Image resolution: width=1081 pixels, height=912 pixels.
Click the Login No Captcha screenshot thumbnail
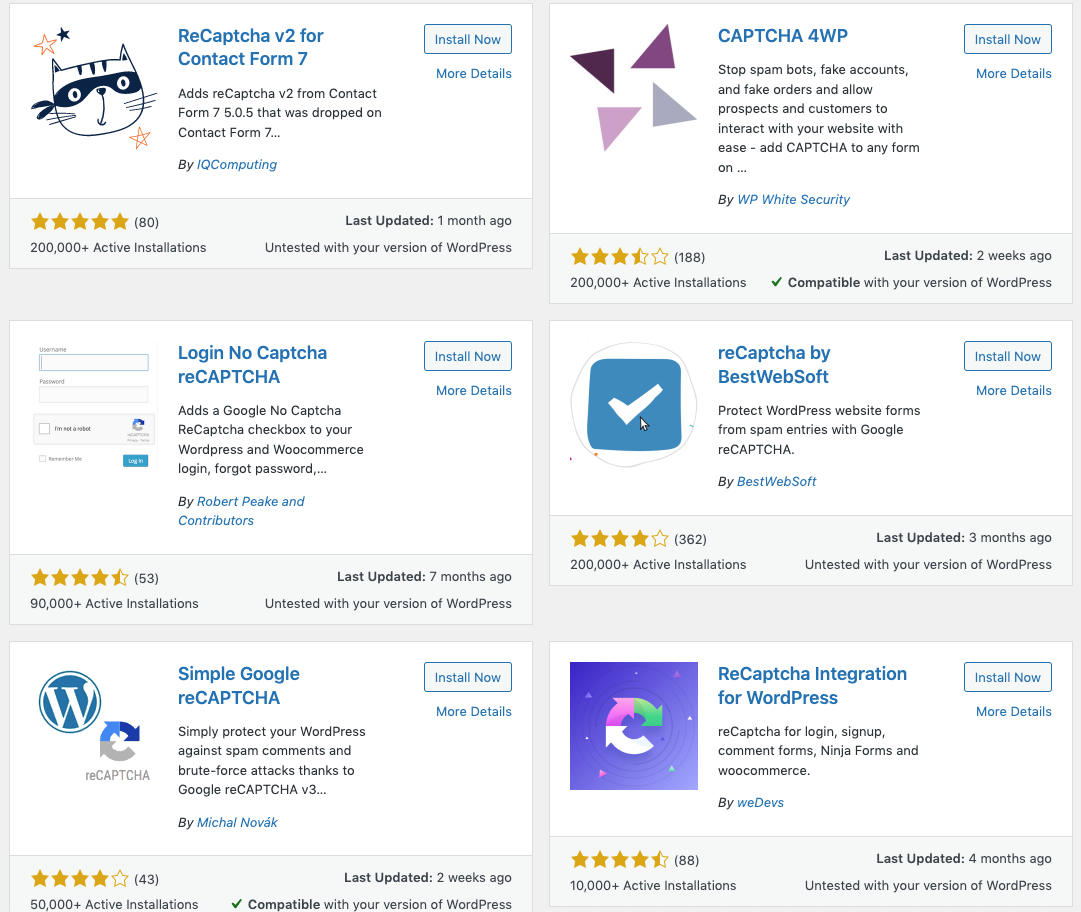click(94, 405)
